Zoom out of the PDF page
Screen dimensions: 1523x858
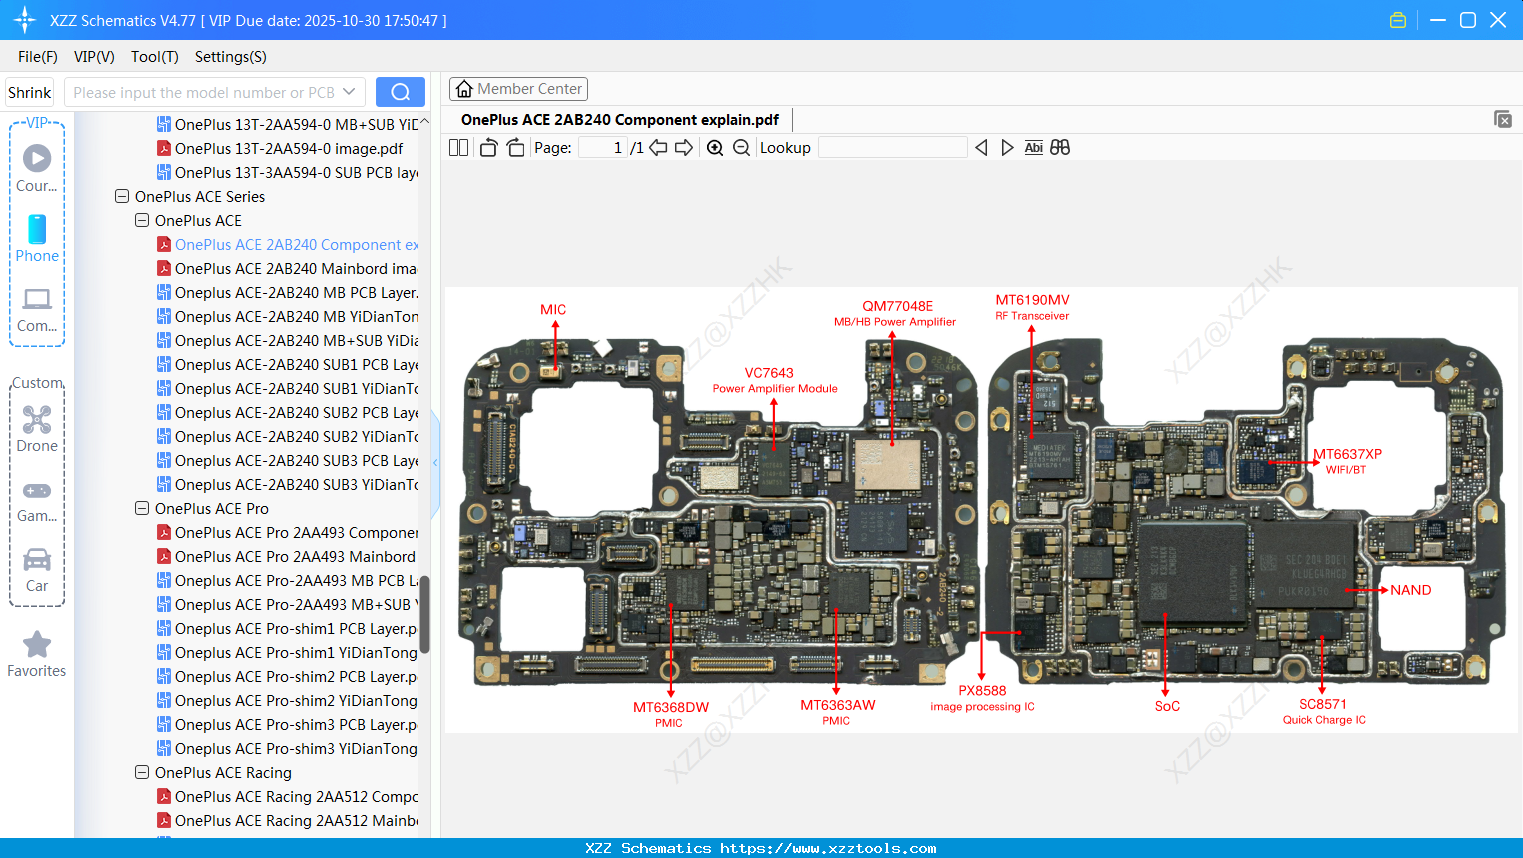point(741,147)
